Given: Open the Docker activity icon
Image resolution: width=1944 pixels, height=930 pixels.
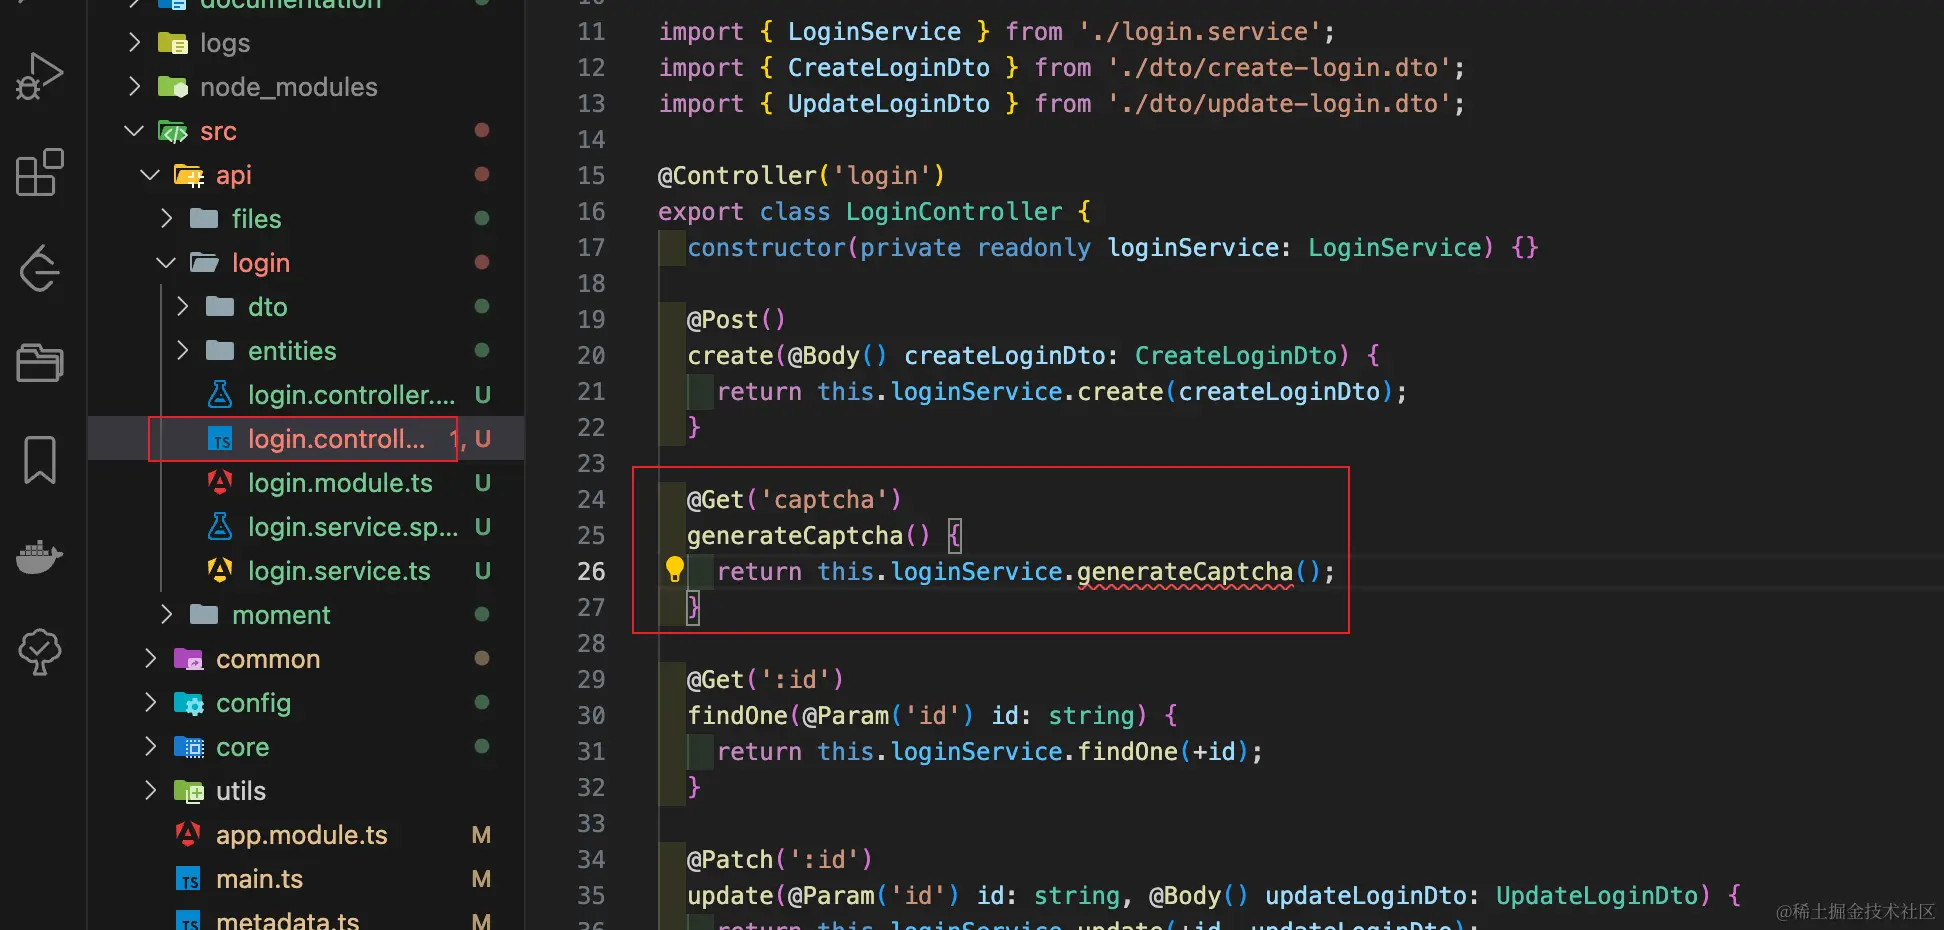Looking at the screenshot, I should 40,557.
